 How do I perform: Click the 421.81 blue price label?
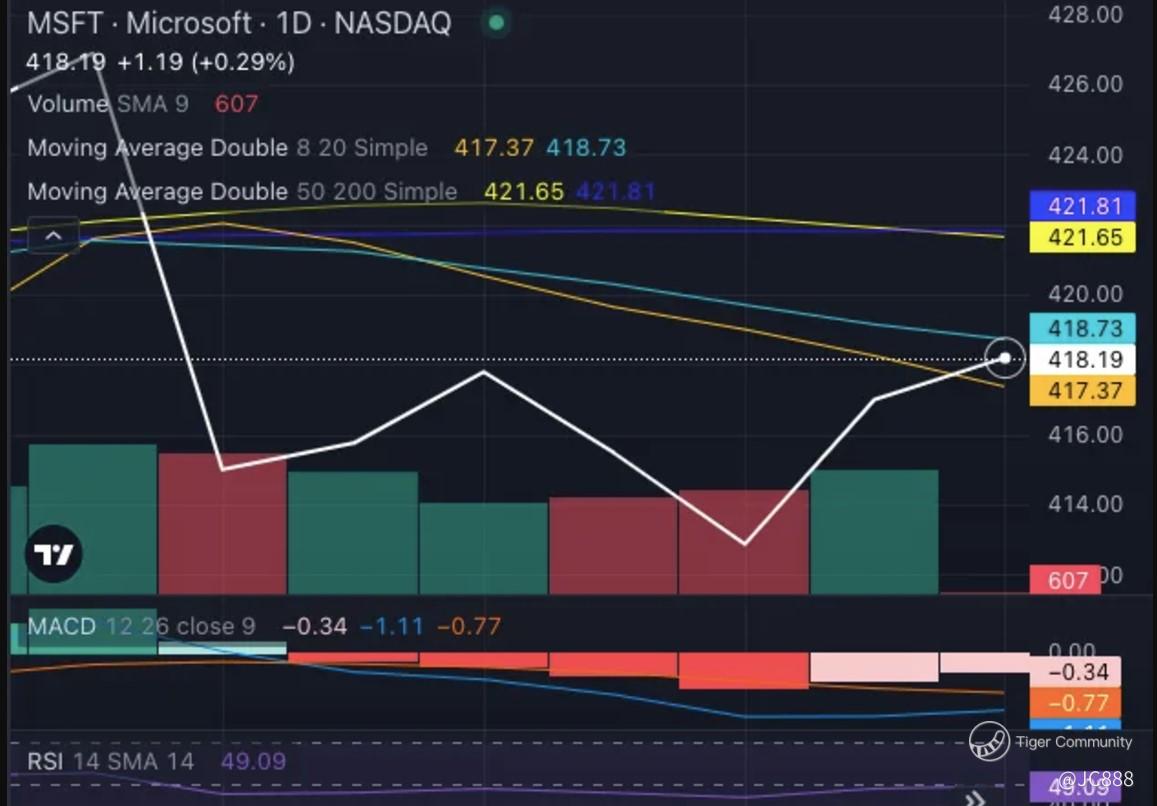(1082, 206)
